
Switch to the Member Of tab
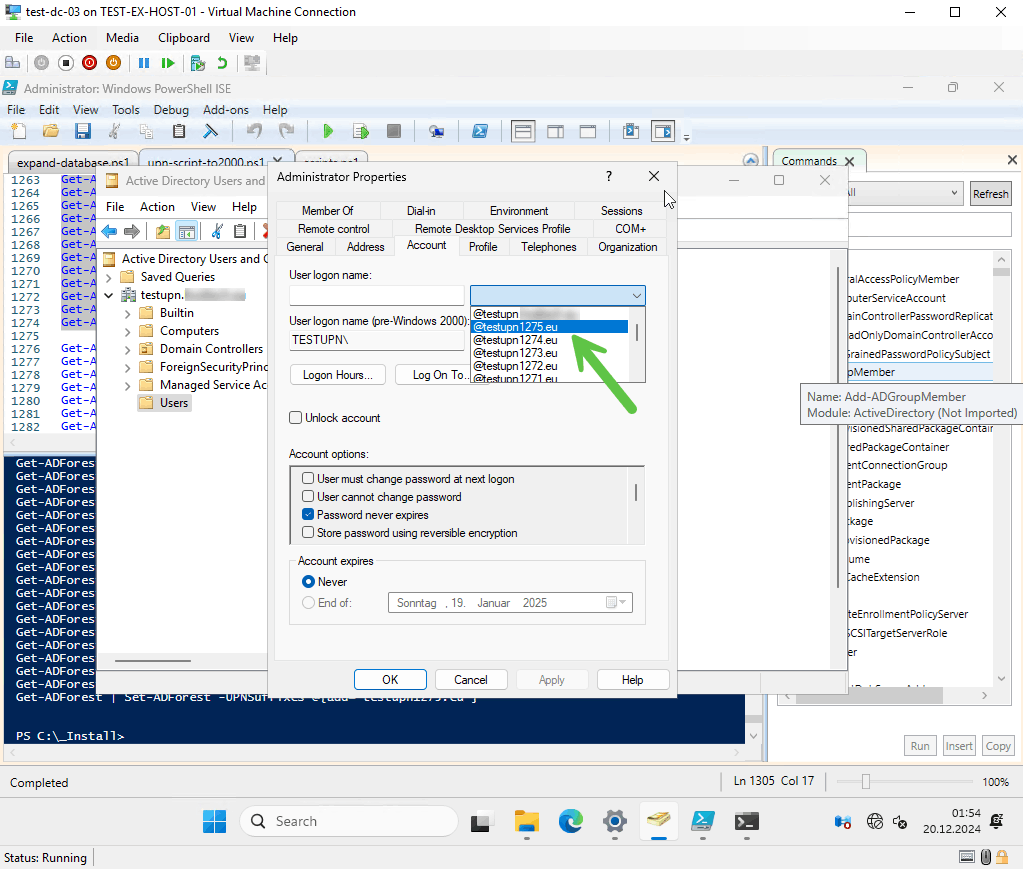[327, 211]
